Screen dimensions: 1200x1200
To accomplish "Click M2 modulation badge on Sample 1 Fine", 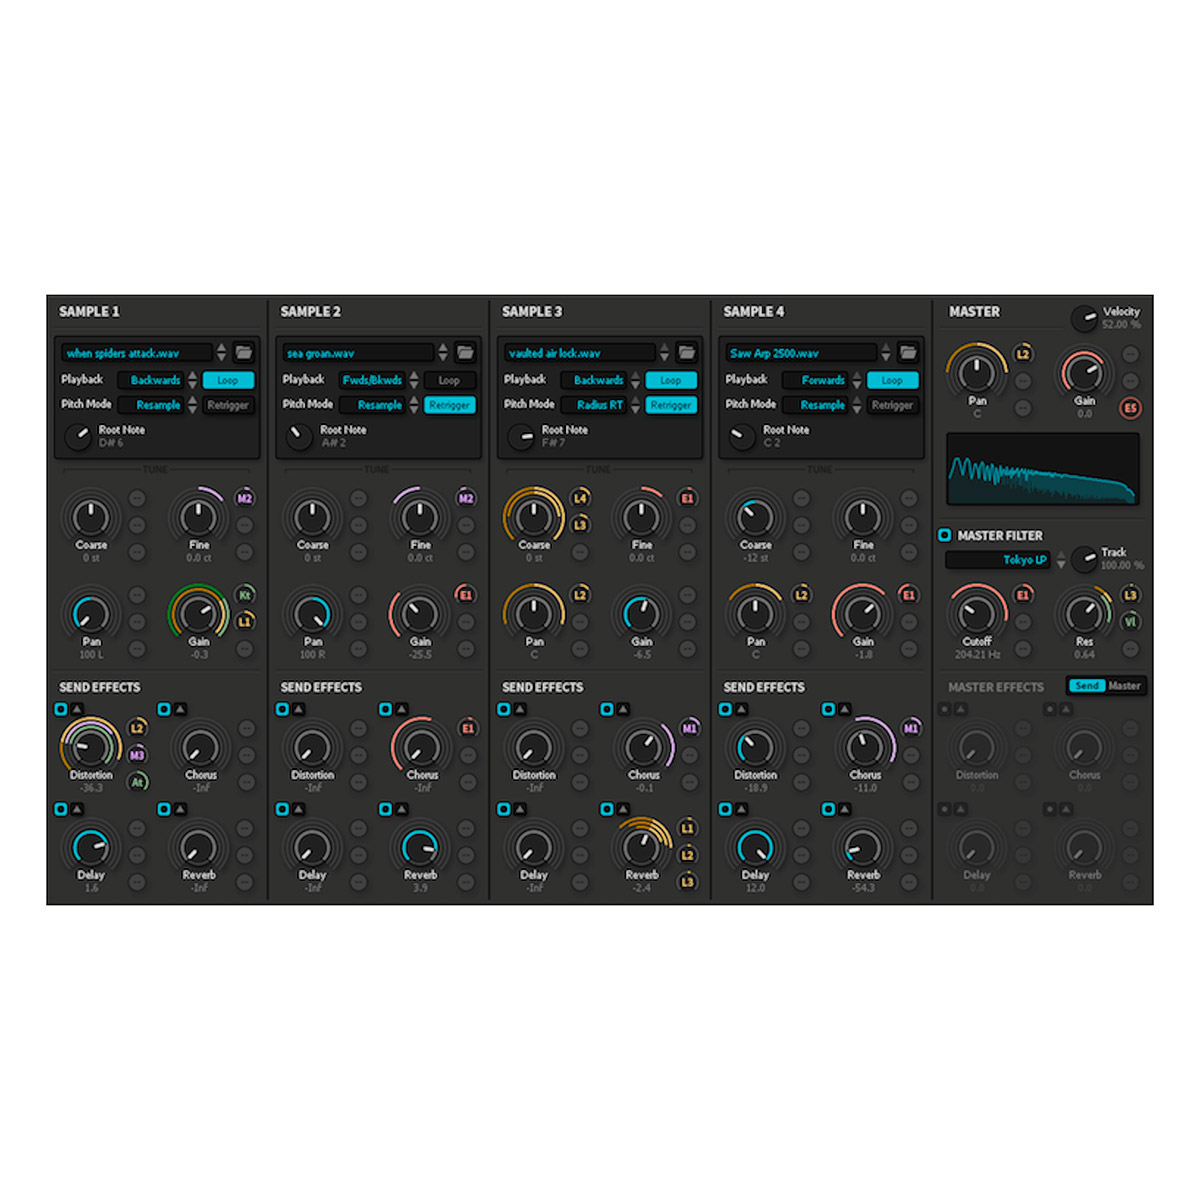I will point(245,498).
